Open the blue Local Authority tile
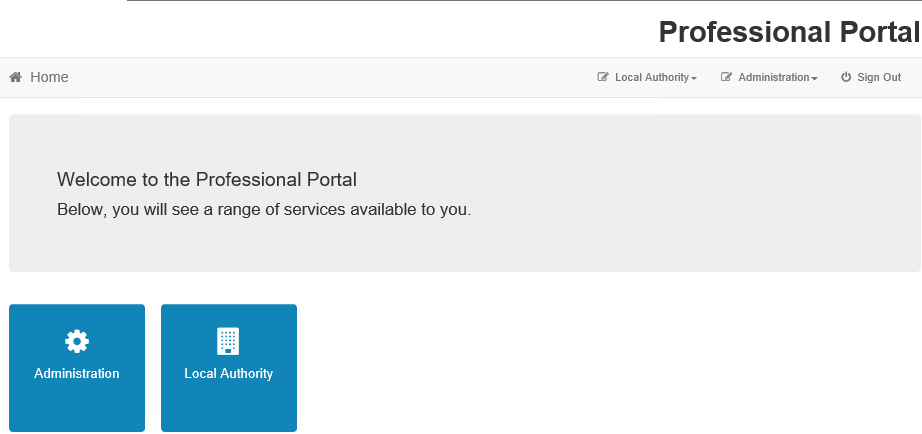This screenshot has width=922, height=434. click(x=229, y=368)
